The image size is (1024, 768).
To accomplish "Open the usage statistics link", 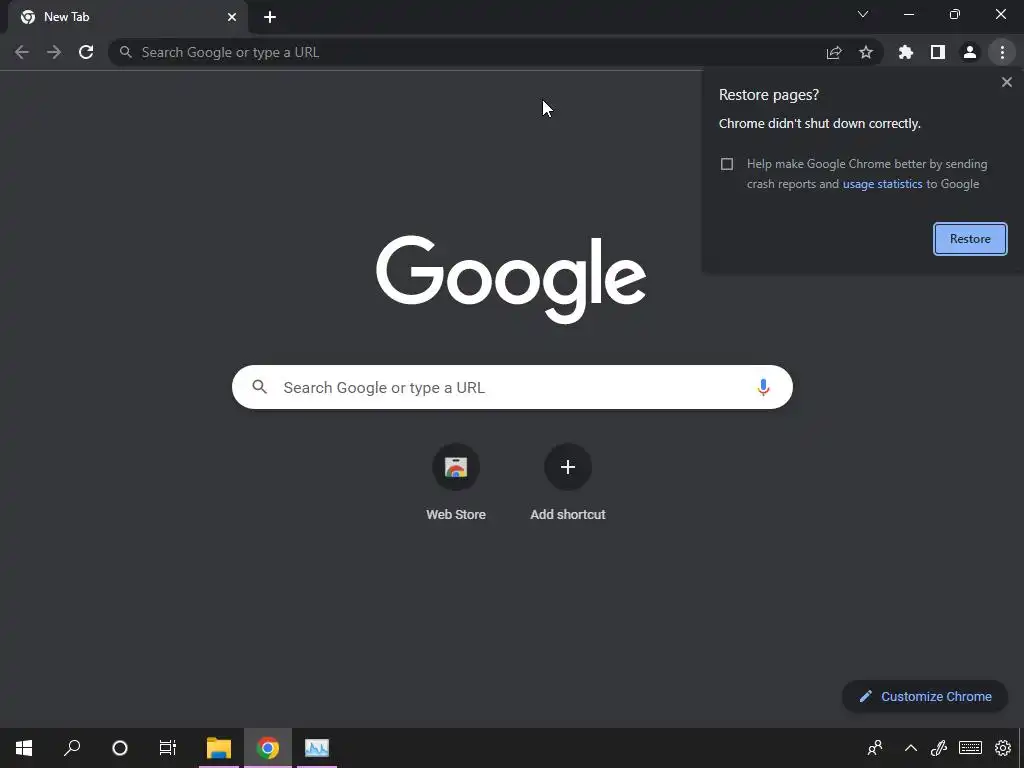I will pos(882,184).
